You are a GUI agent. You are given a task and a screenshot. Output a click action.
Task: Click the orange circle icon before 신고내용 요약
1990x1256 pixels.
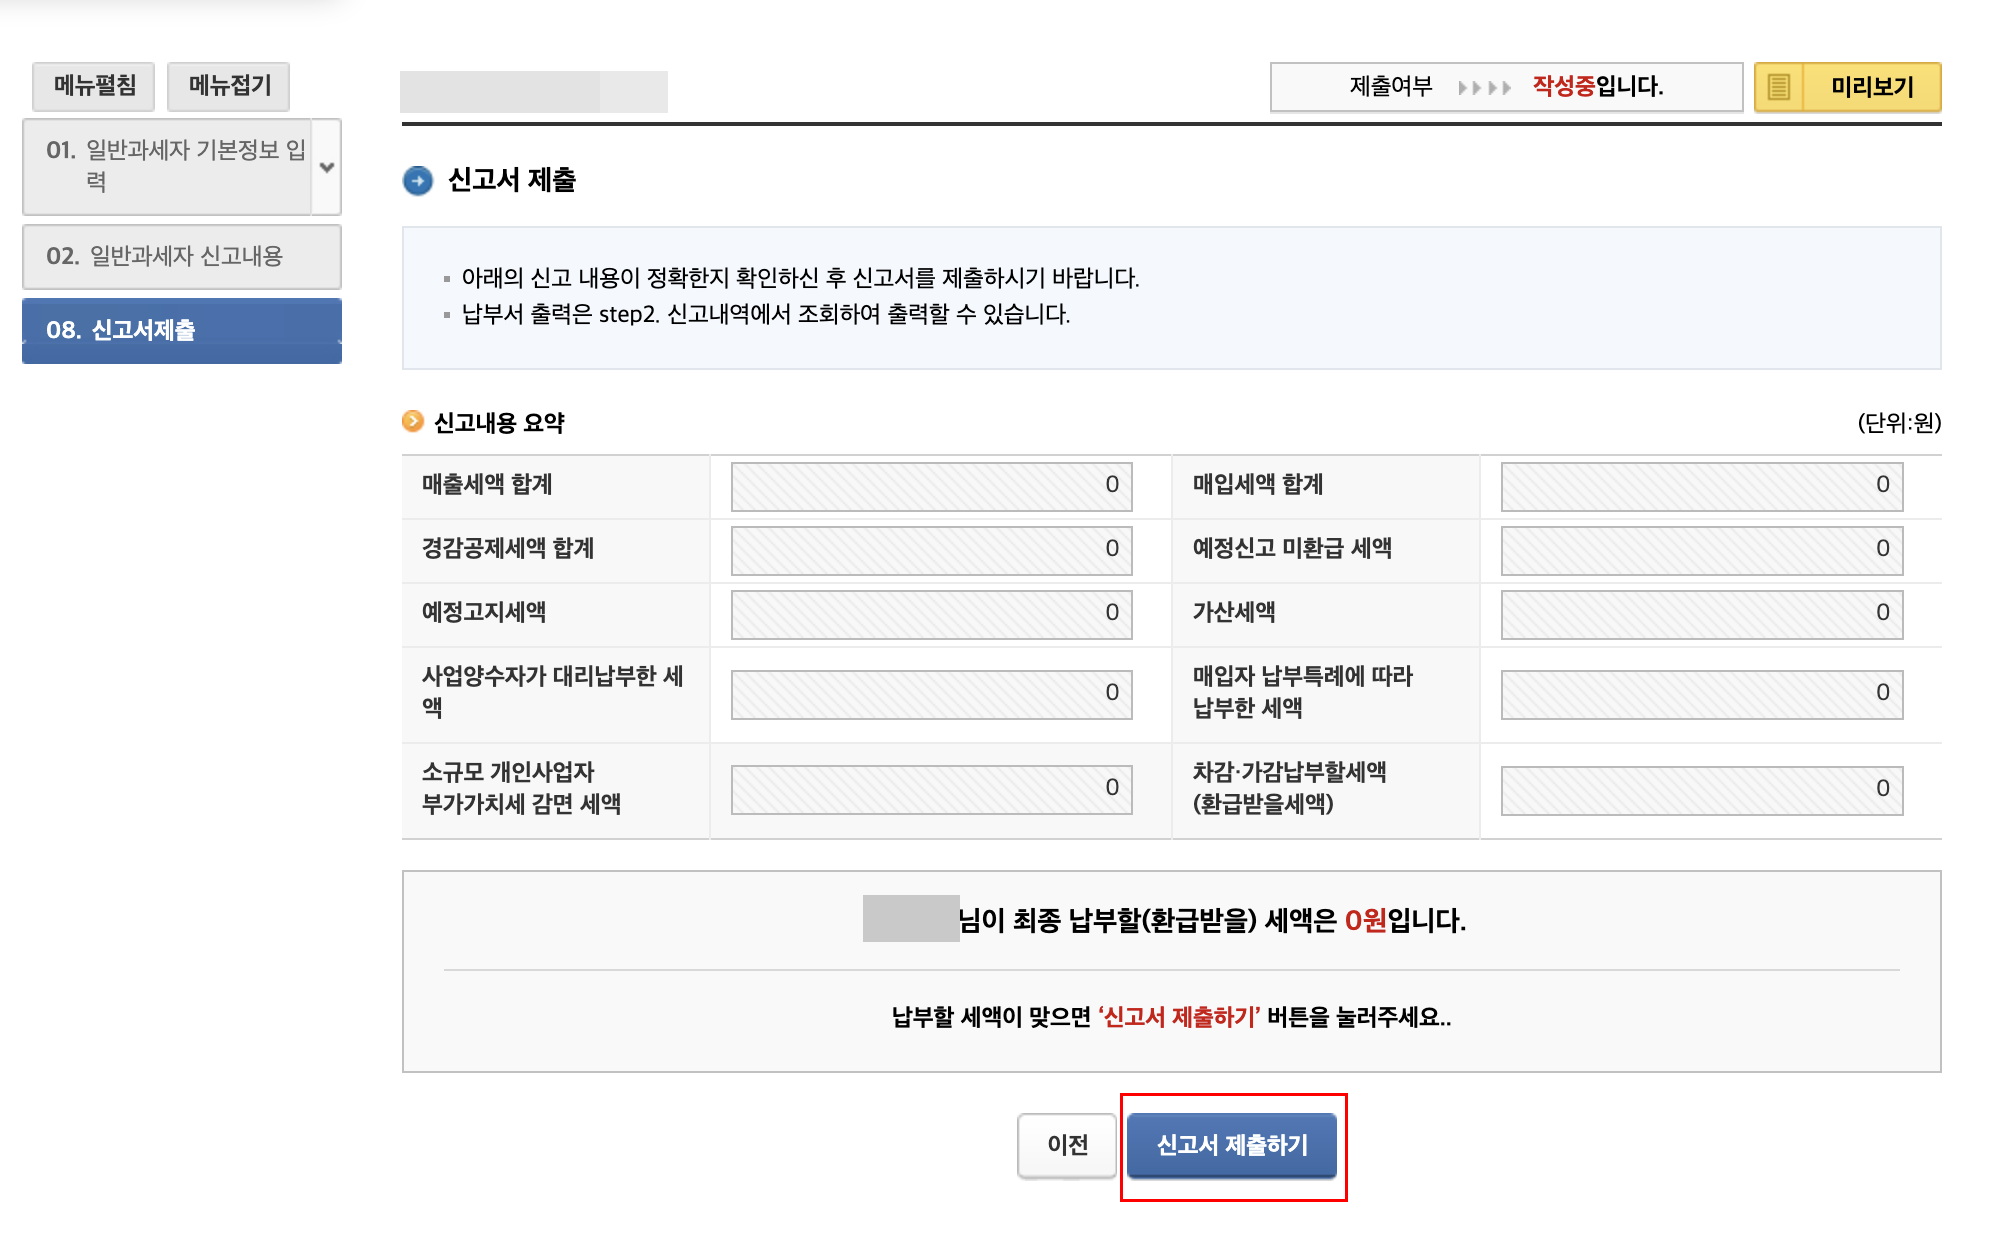(x=412, y=423)
